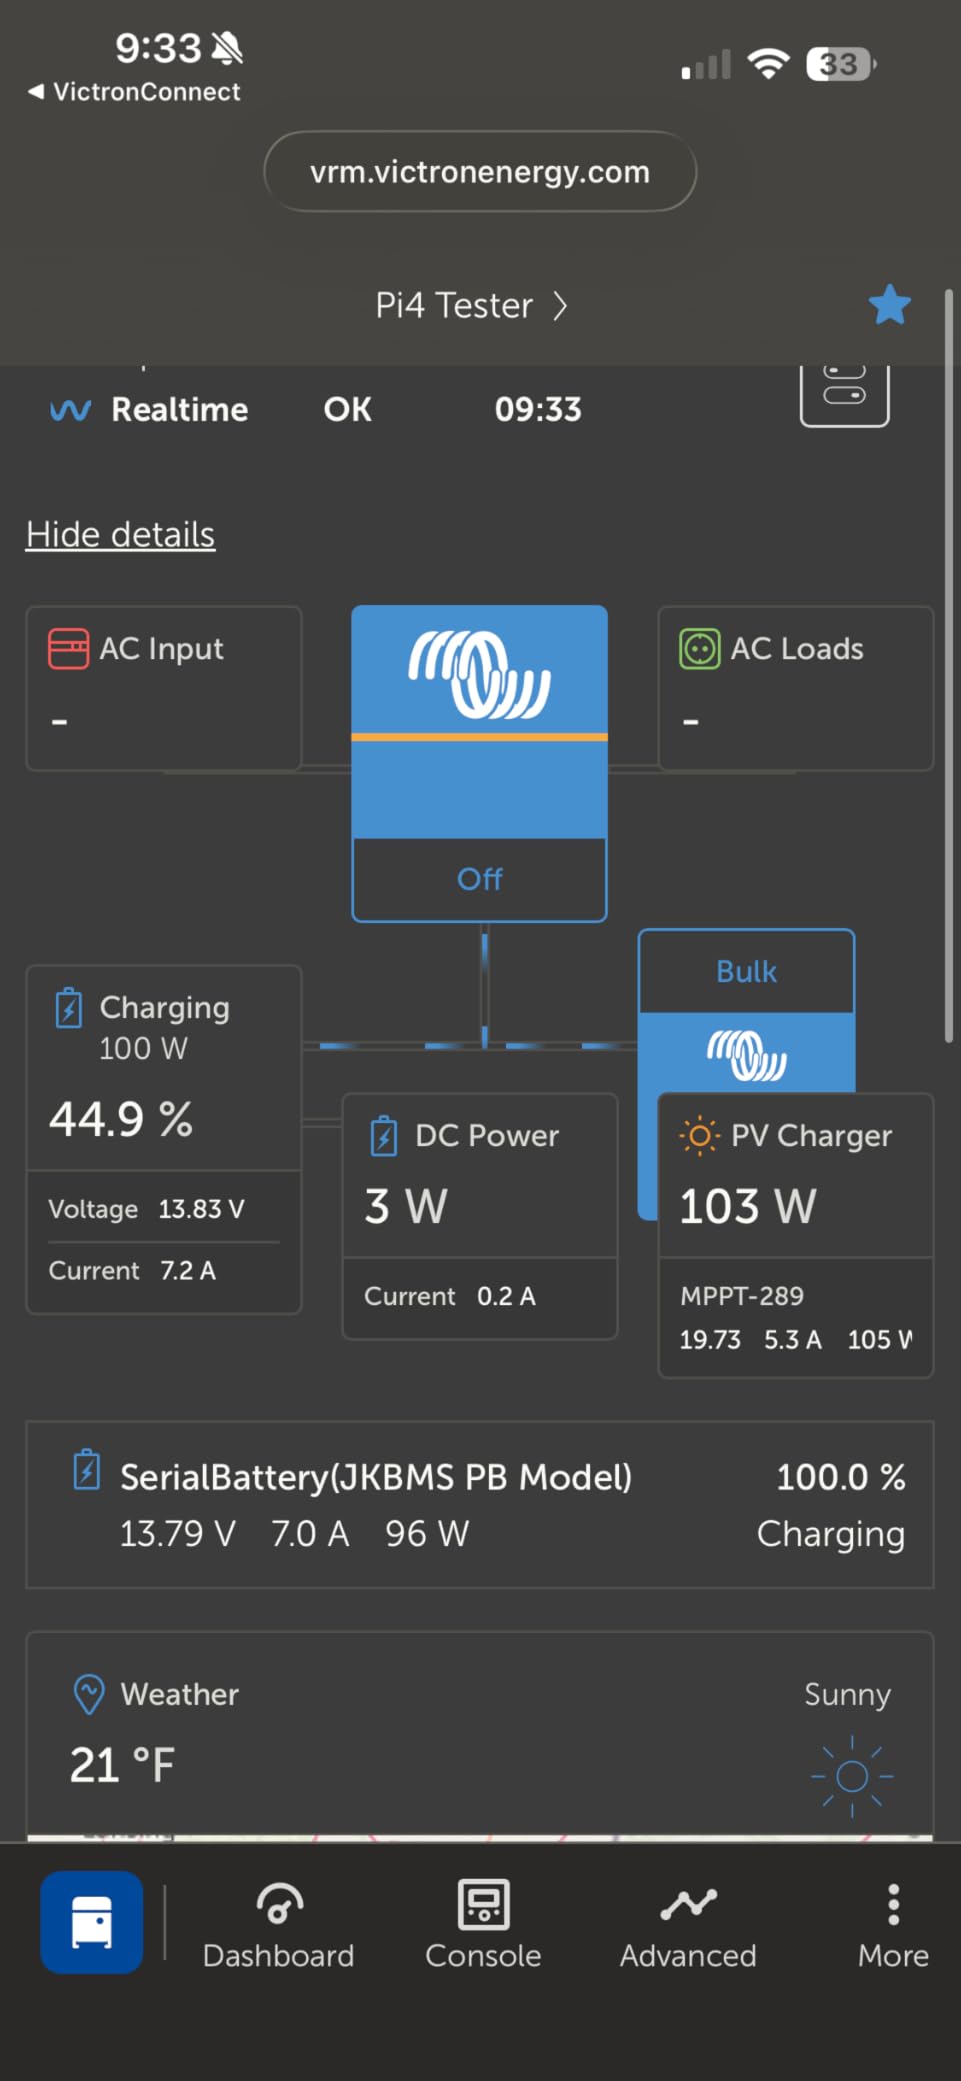Tap the PV Charger sun icon
This screenshot has height=2081, width=961.
click(699, 1136)
